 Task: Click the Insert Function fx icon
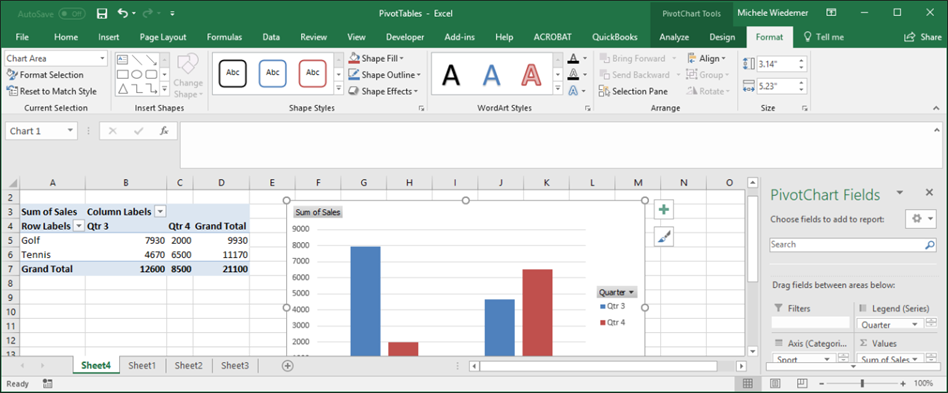tap(163, 131)
